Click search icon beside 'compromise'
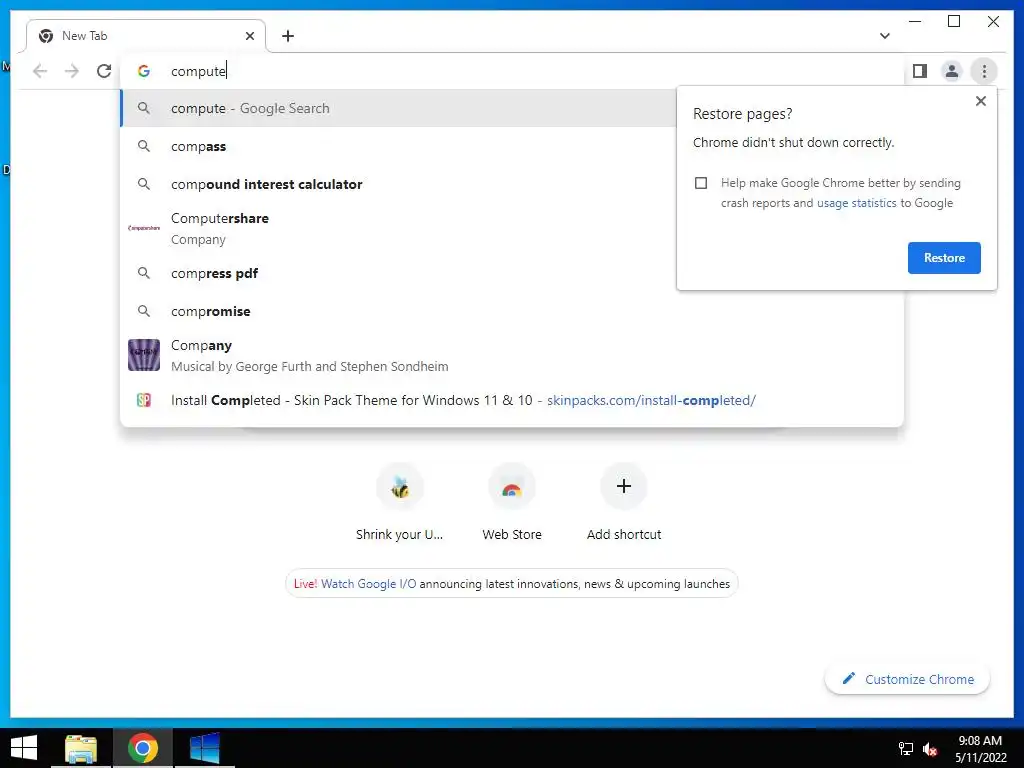The width and height of the screenshot is (1024, 768). tap(144, 311)
